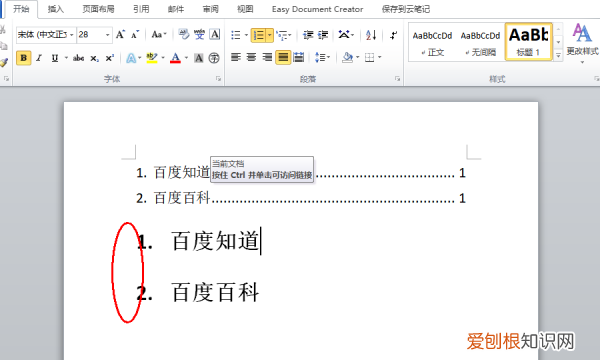Expand underline style options arrow
The image size is (600, 360).
click(x=66, y=58)
